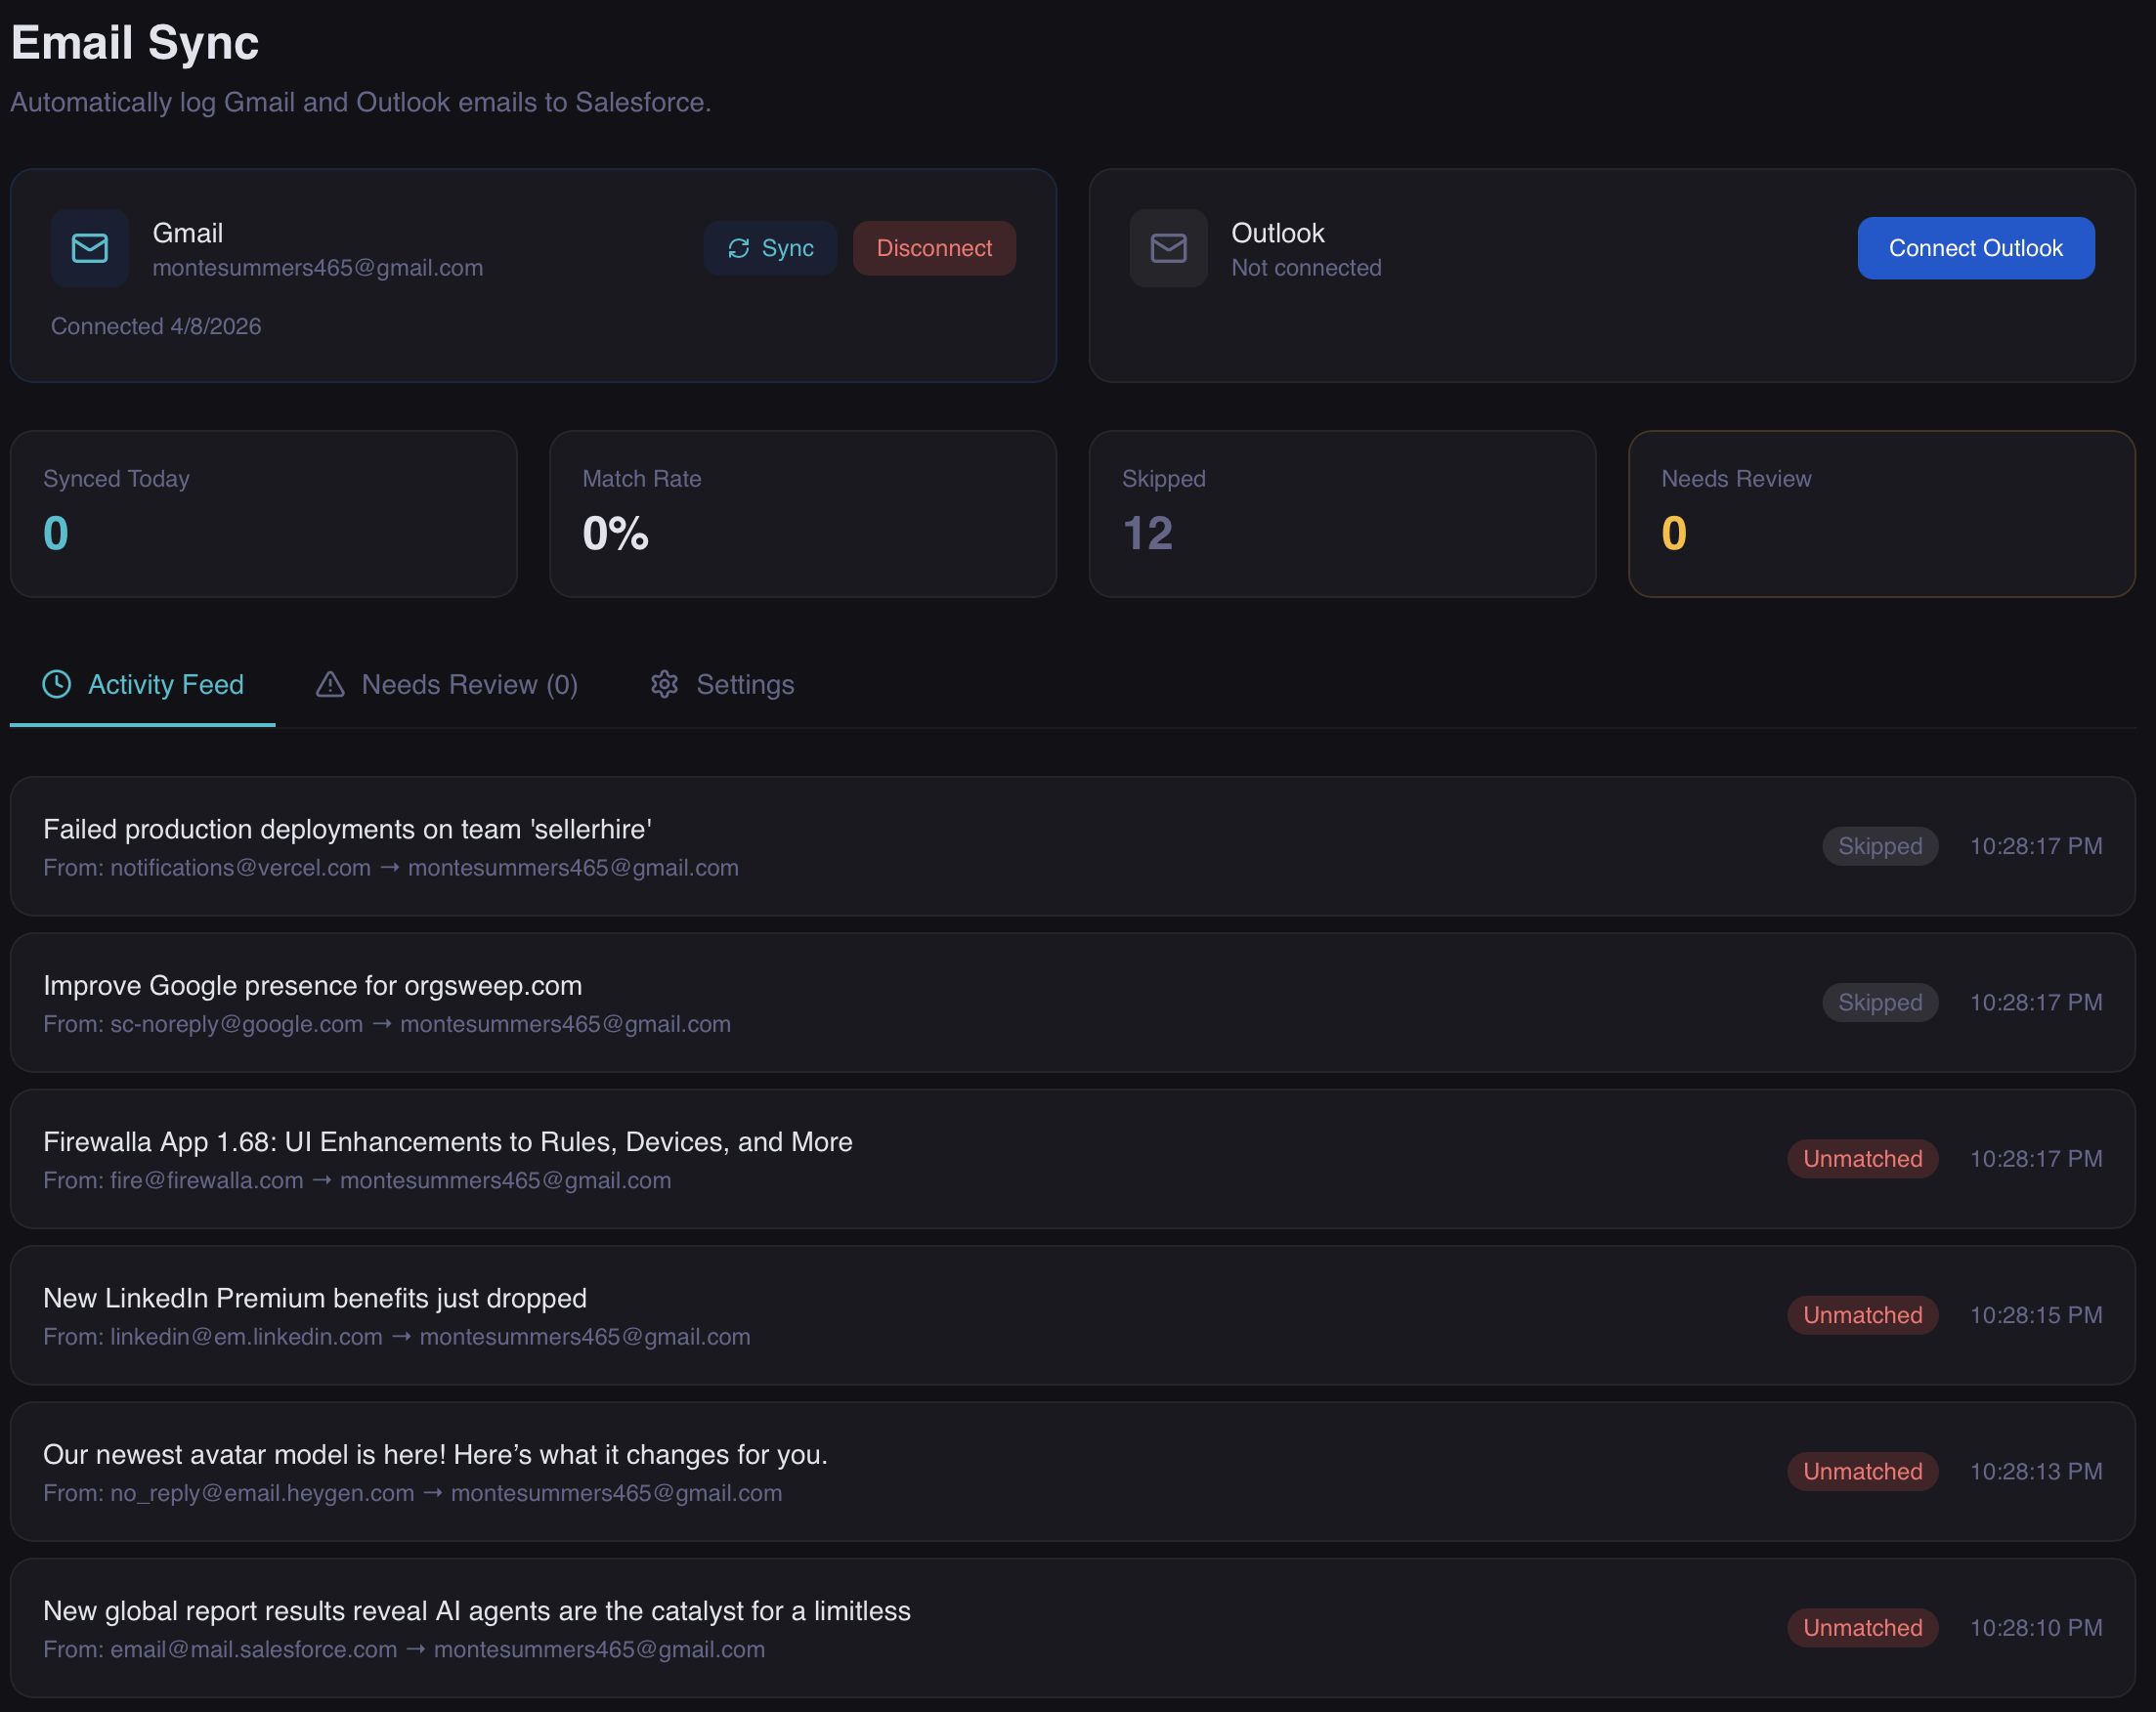
Task: Click the warning triangle icon on the Needs Review tab
Action: pyautogui.click(x=330, y=684)
